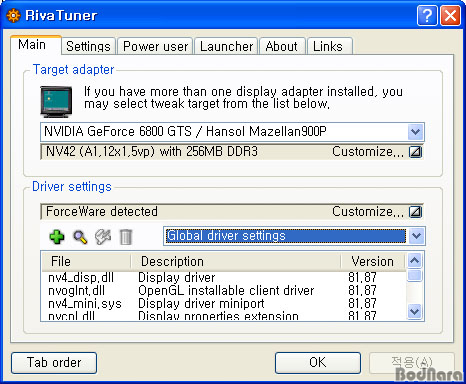This screenshot has width=466, height=384.
Task: Expand the Global driver settings dropdown arrow
Action: [416, 236]
